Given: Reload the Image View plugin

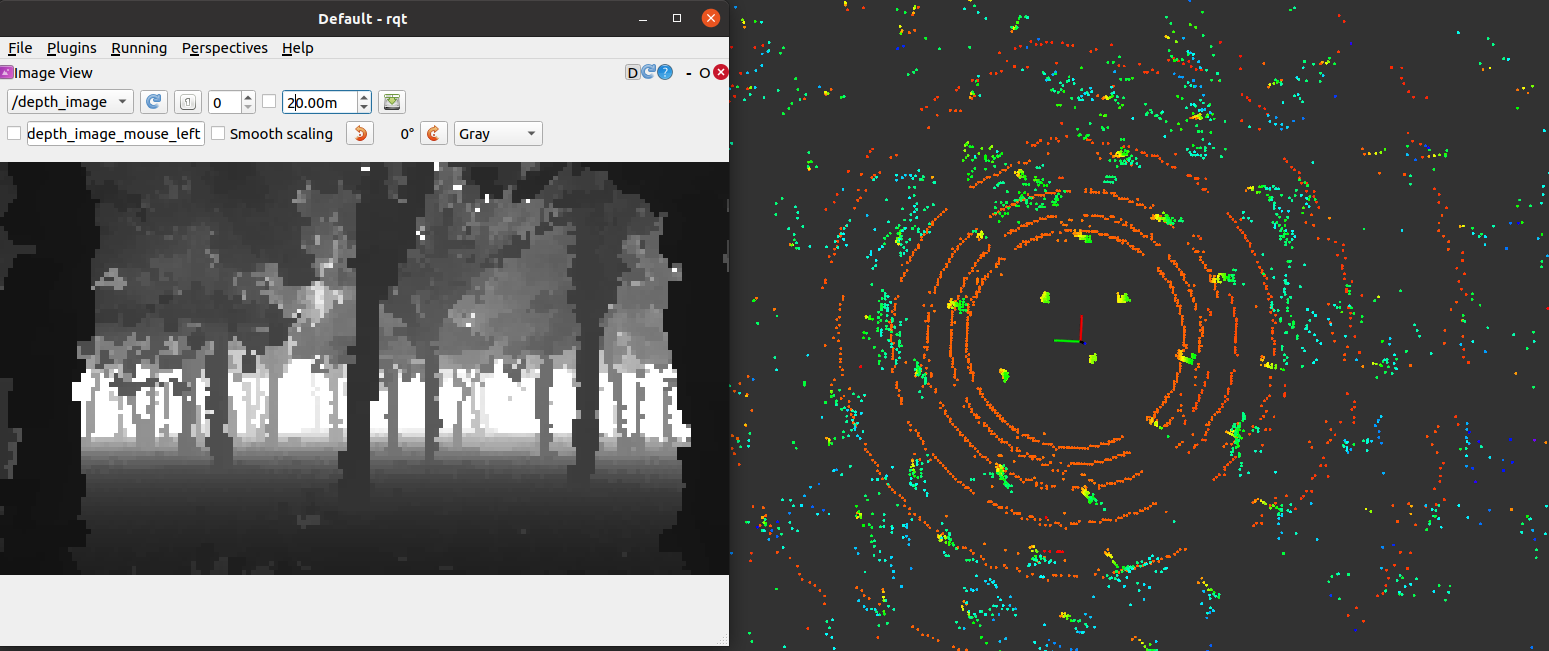Looking at the screenshot, I should pos(648,72).
